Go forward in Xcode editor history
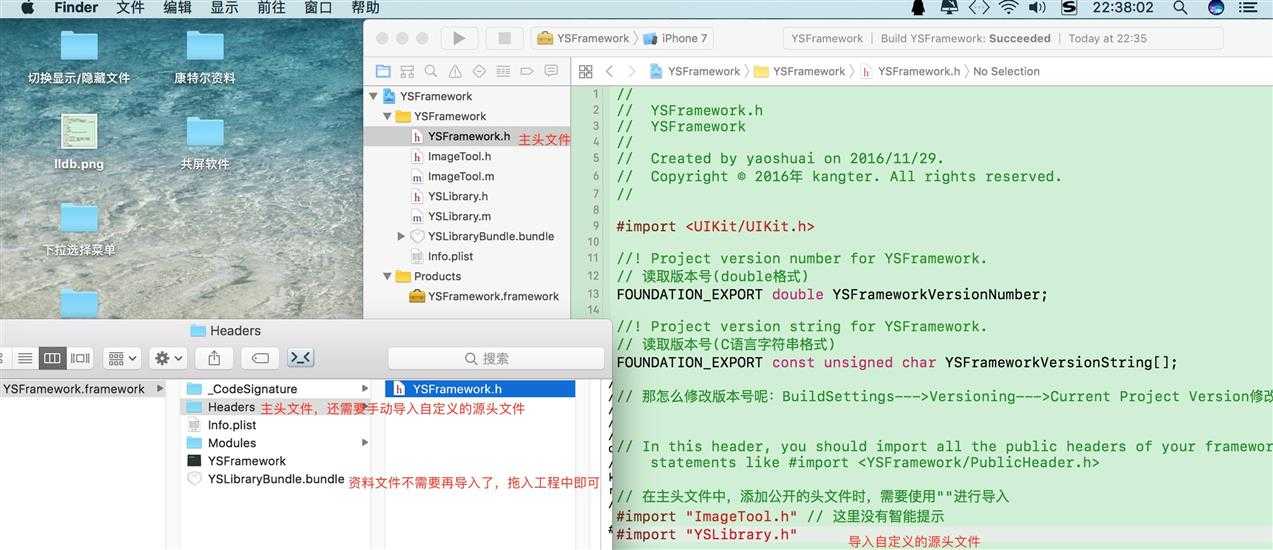The height and width of the screenshot is (550, 1273). point(633,71)
